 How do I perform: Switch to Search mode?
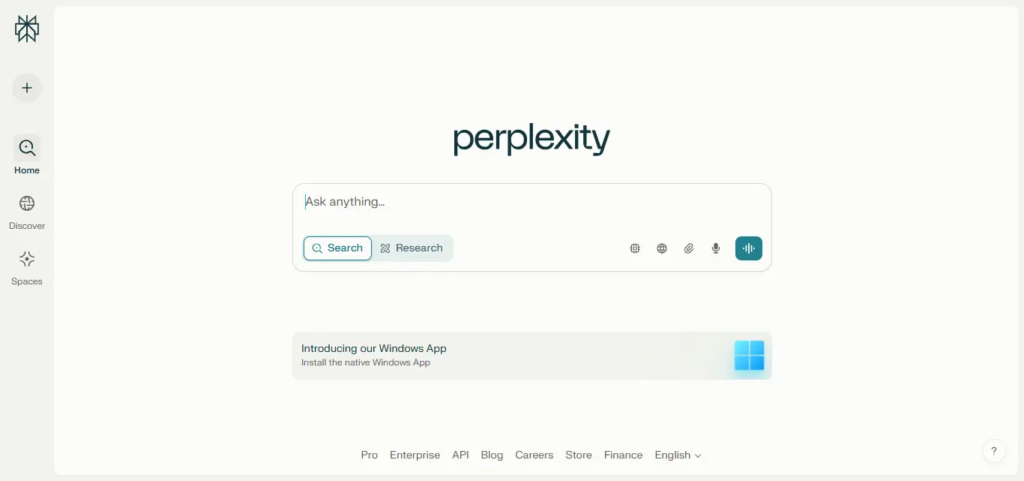[338, 248]
